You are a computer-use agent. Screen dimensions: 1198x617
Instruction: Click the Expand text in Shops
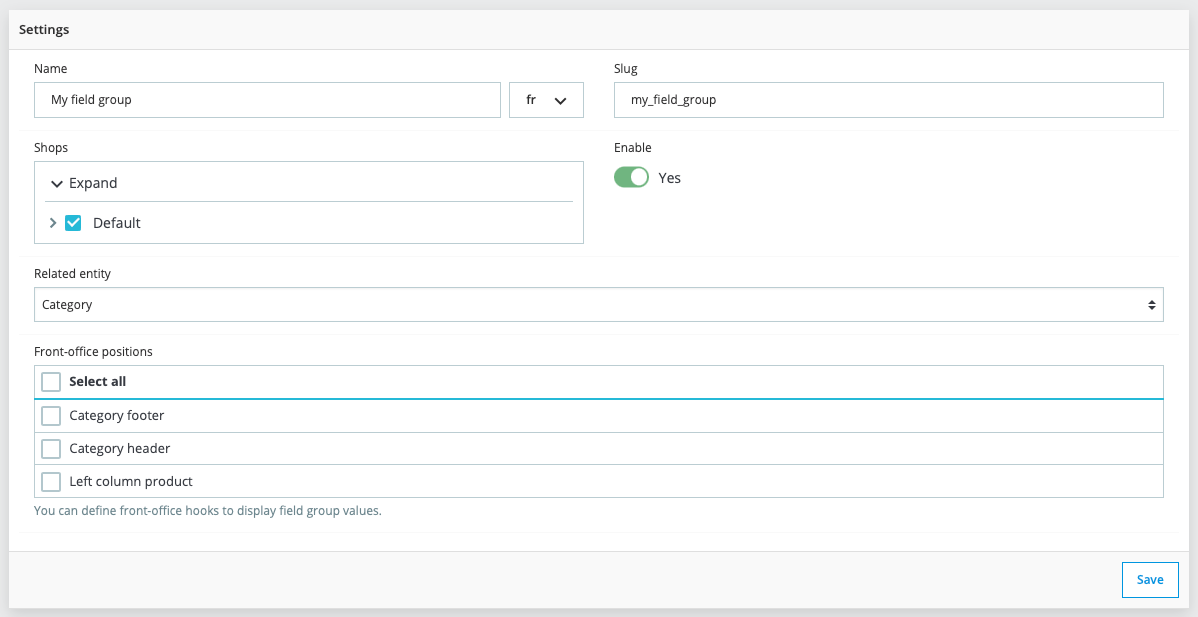(93, 184)
